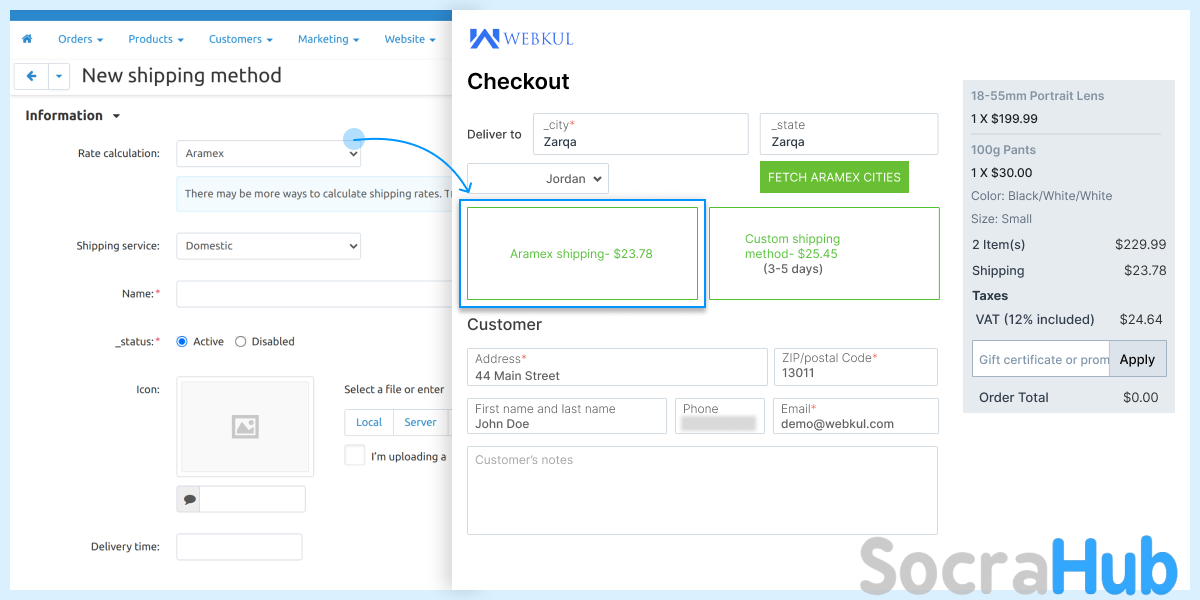Click the speech bubble alt-text icon

[x=189, y=499]
